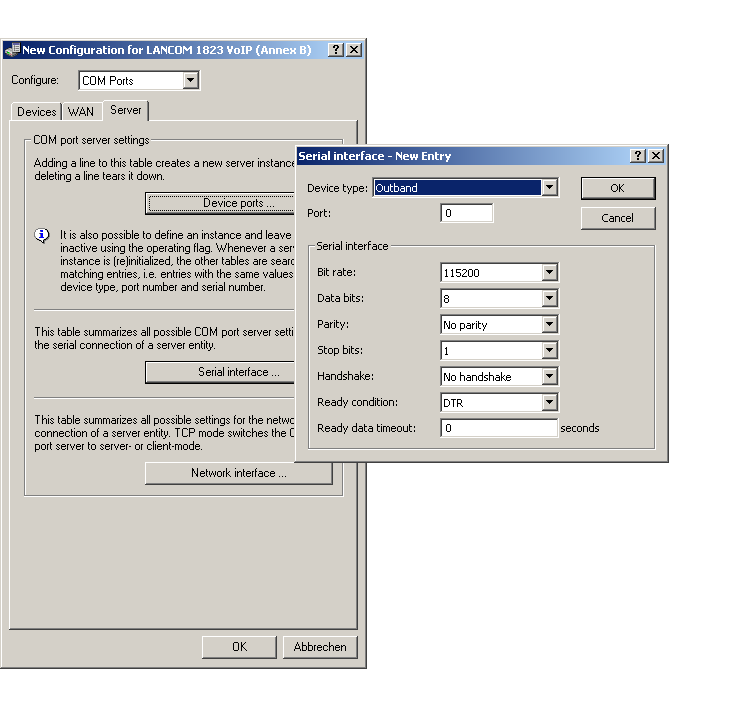756x707 pixels.
Task: Open the Data bits dropdown
Action: coord(549,299)
